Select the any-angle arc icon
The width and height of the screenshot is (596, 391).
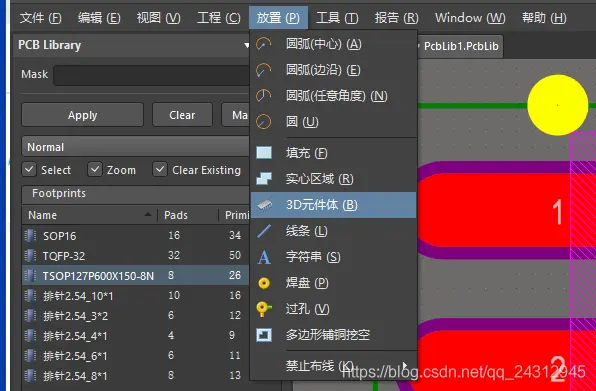263,96
